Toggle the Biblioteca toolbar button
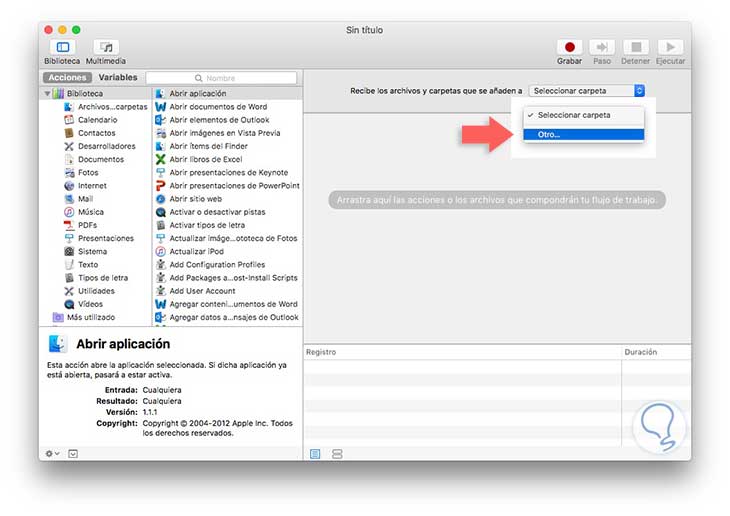730x516 pixels. coord(62,48)
